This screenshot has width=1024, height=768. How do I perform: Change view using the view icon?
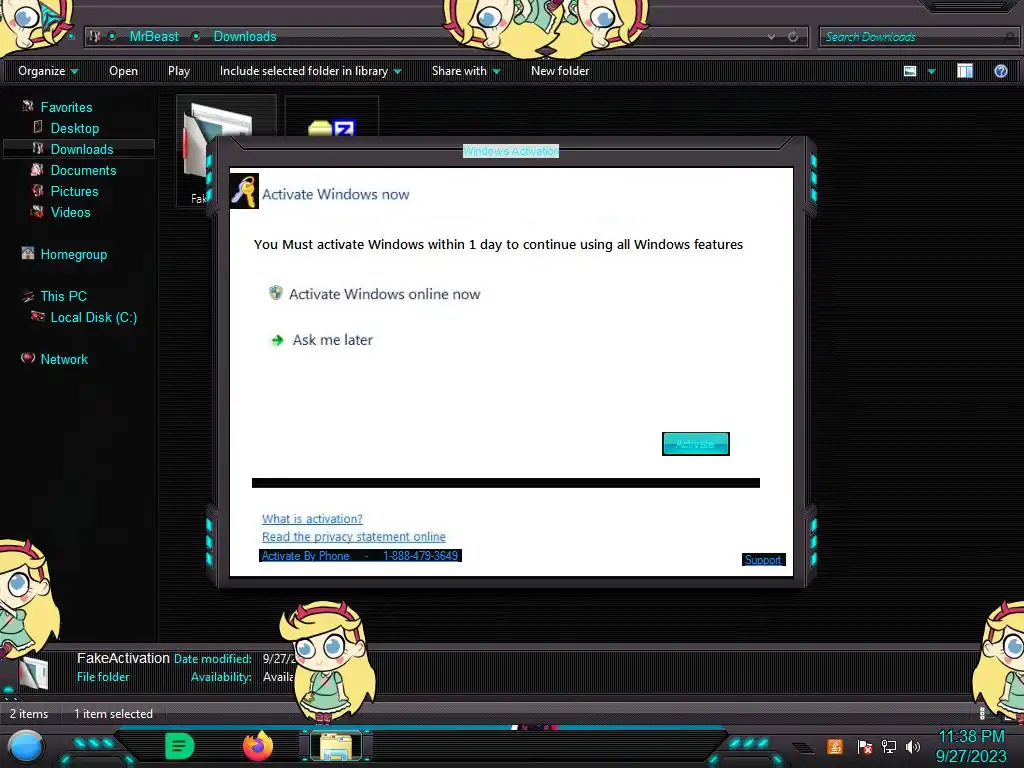[x=910, y=71]
